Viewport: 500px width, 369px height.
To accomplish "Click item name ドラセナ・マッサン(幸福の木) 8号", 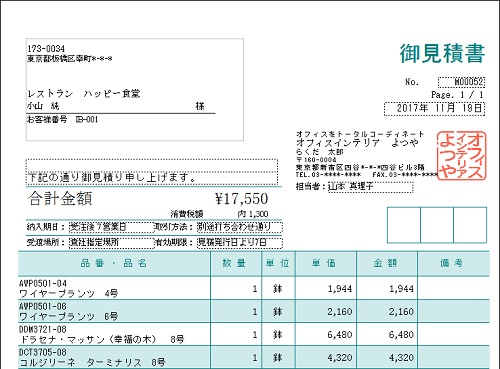I will pyautogui.click(x=102, y=339).
